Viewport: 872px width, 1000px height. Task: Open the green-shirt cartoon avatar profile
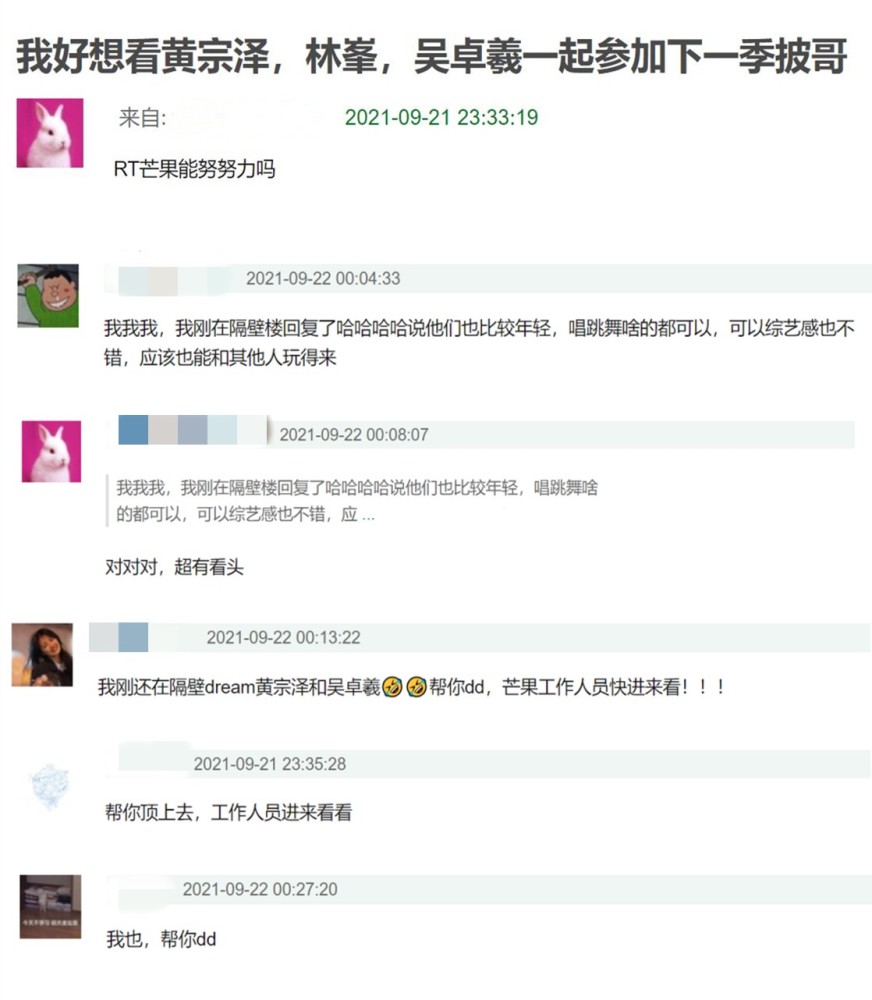point(48,295)
